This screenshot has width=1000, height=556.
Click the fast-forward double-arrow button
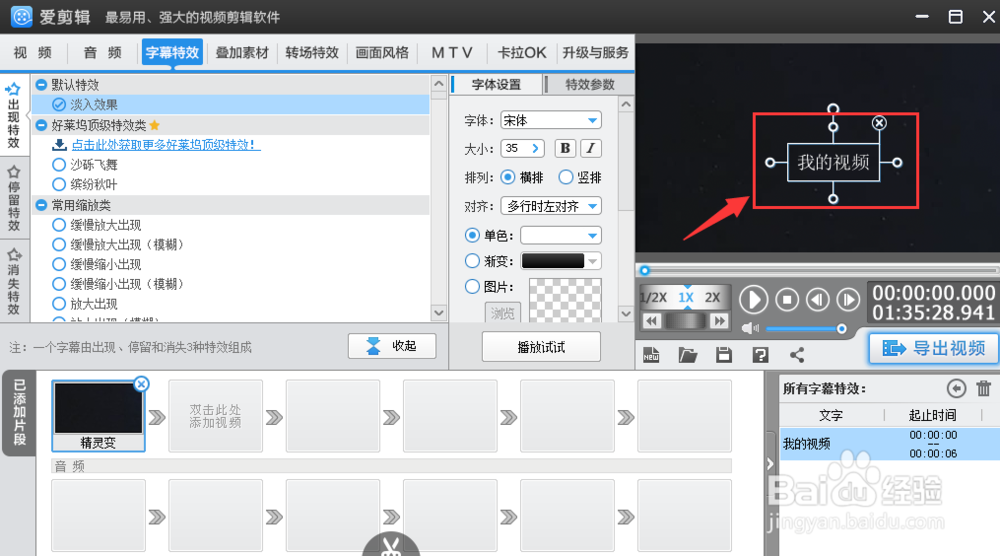719,321
